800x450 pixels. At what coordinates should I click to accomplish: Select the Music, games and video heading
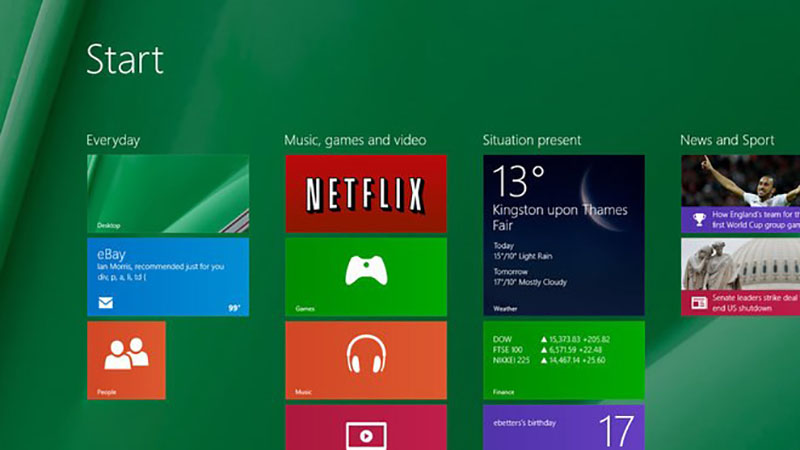point(355,140)
